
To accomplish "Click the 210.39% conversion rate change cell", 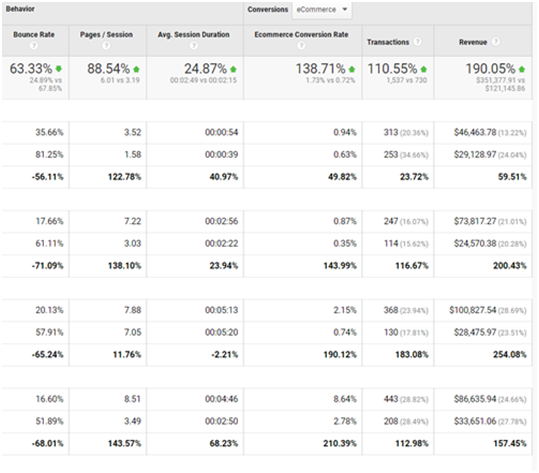I will point(340,443).
